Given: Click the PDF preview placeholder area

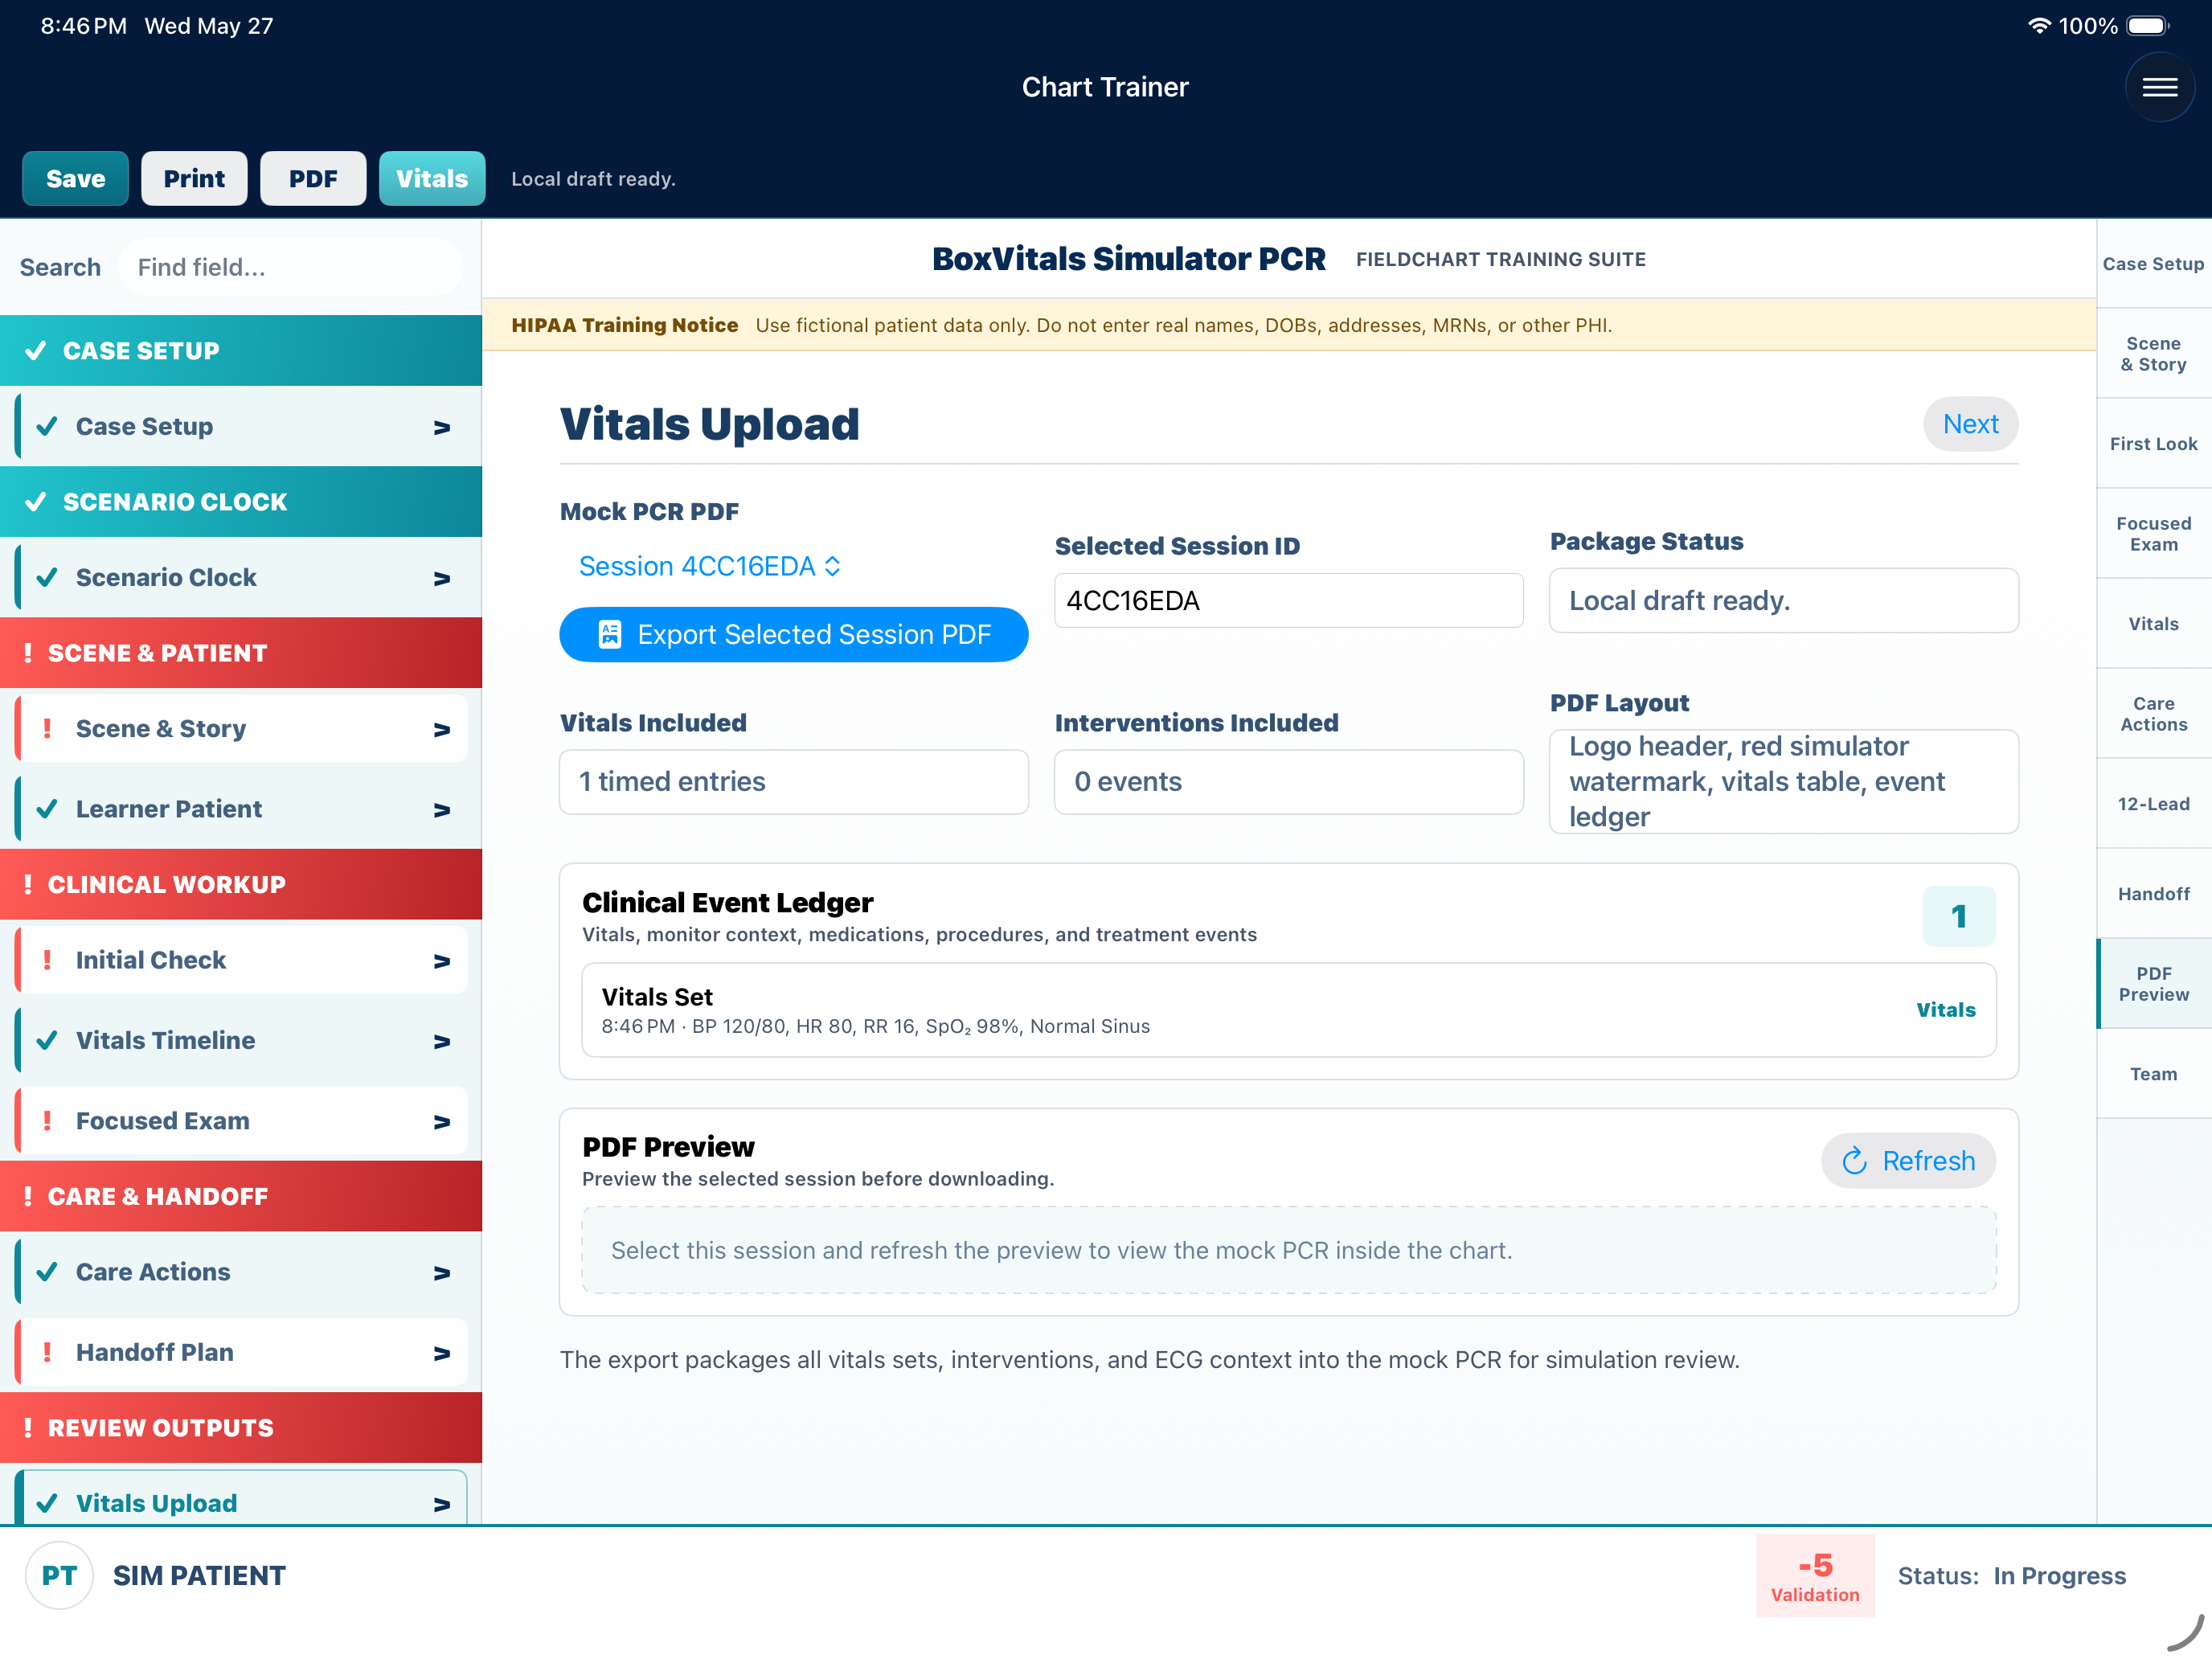Looking at the screenshot, I should pos(1288,1250).
